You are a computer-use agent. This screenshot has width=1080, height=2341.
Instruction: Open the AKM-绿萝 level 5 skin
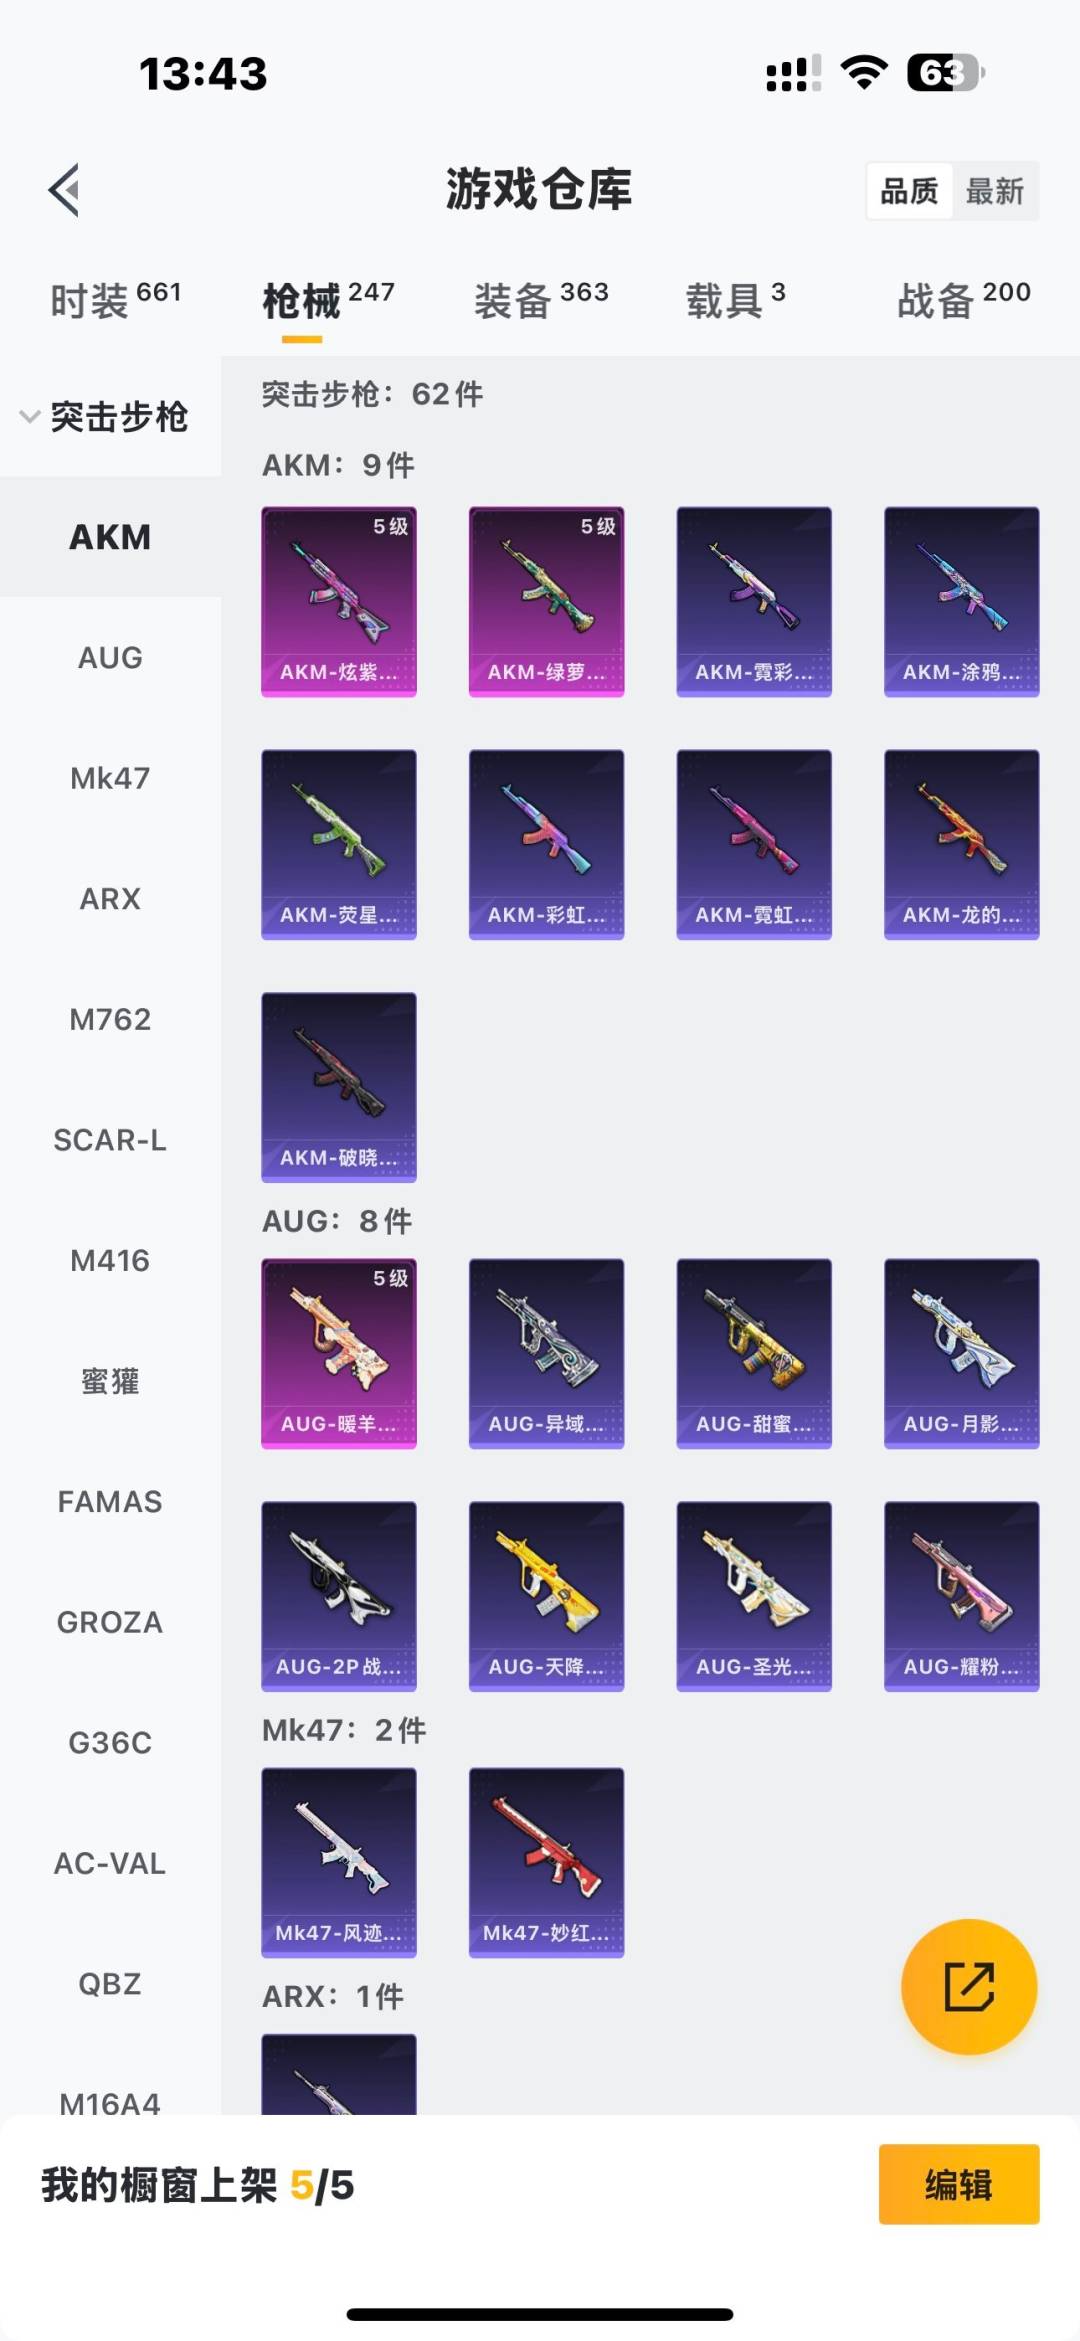click(546, 601)
